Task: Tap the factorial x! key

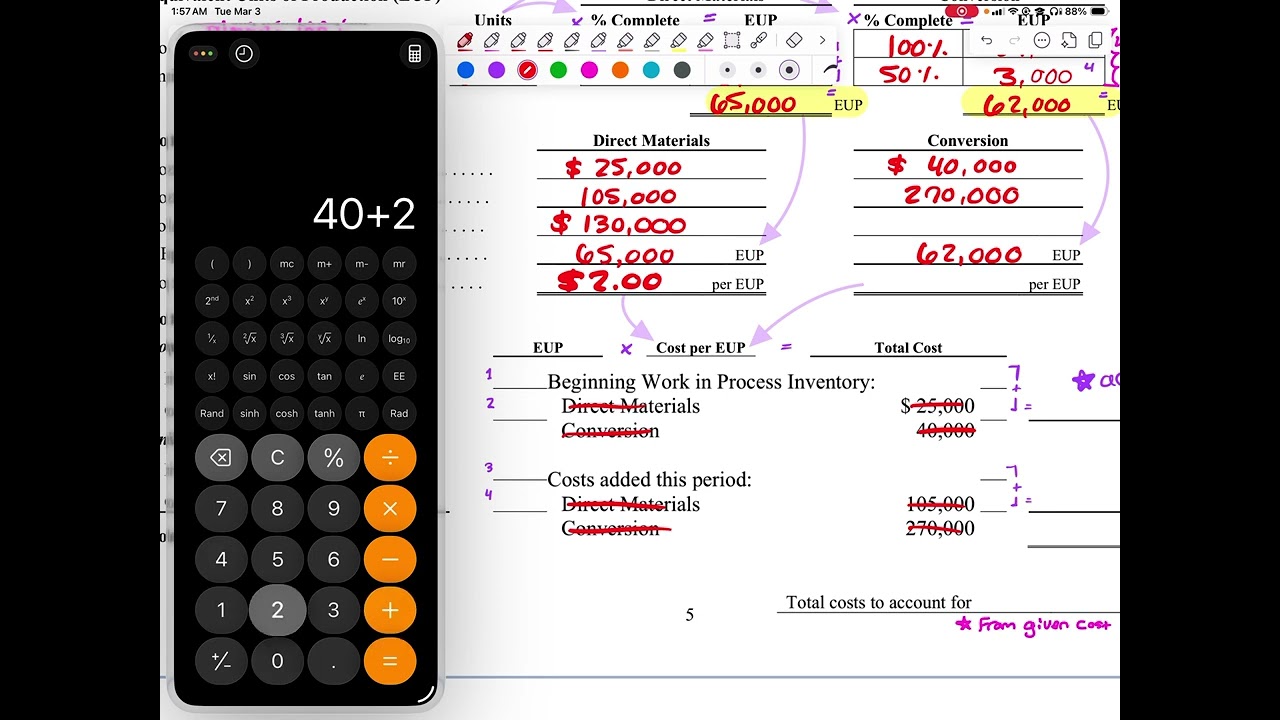Action: pos(212,376)
